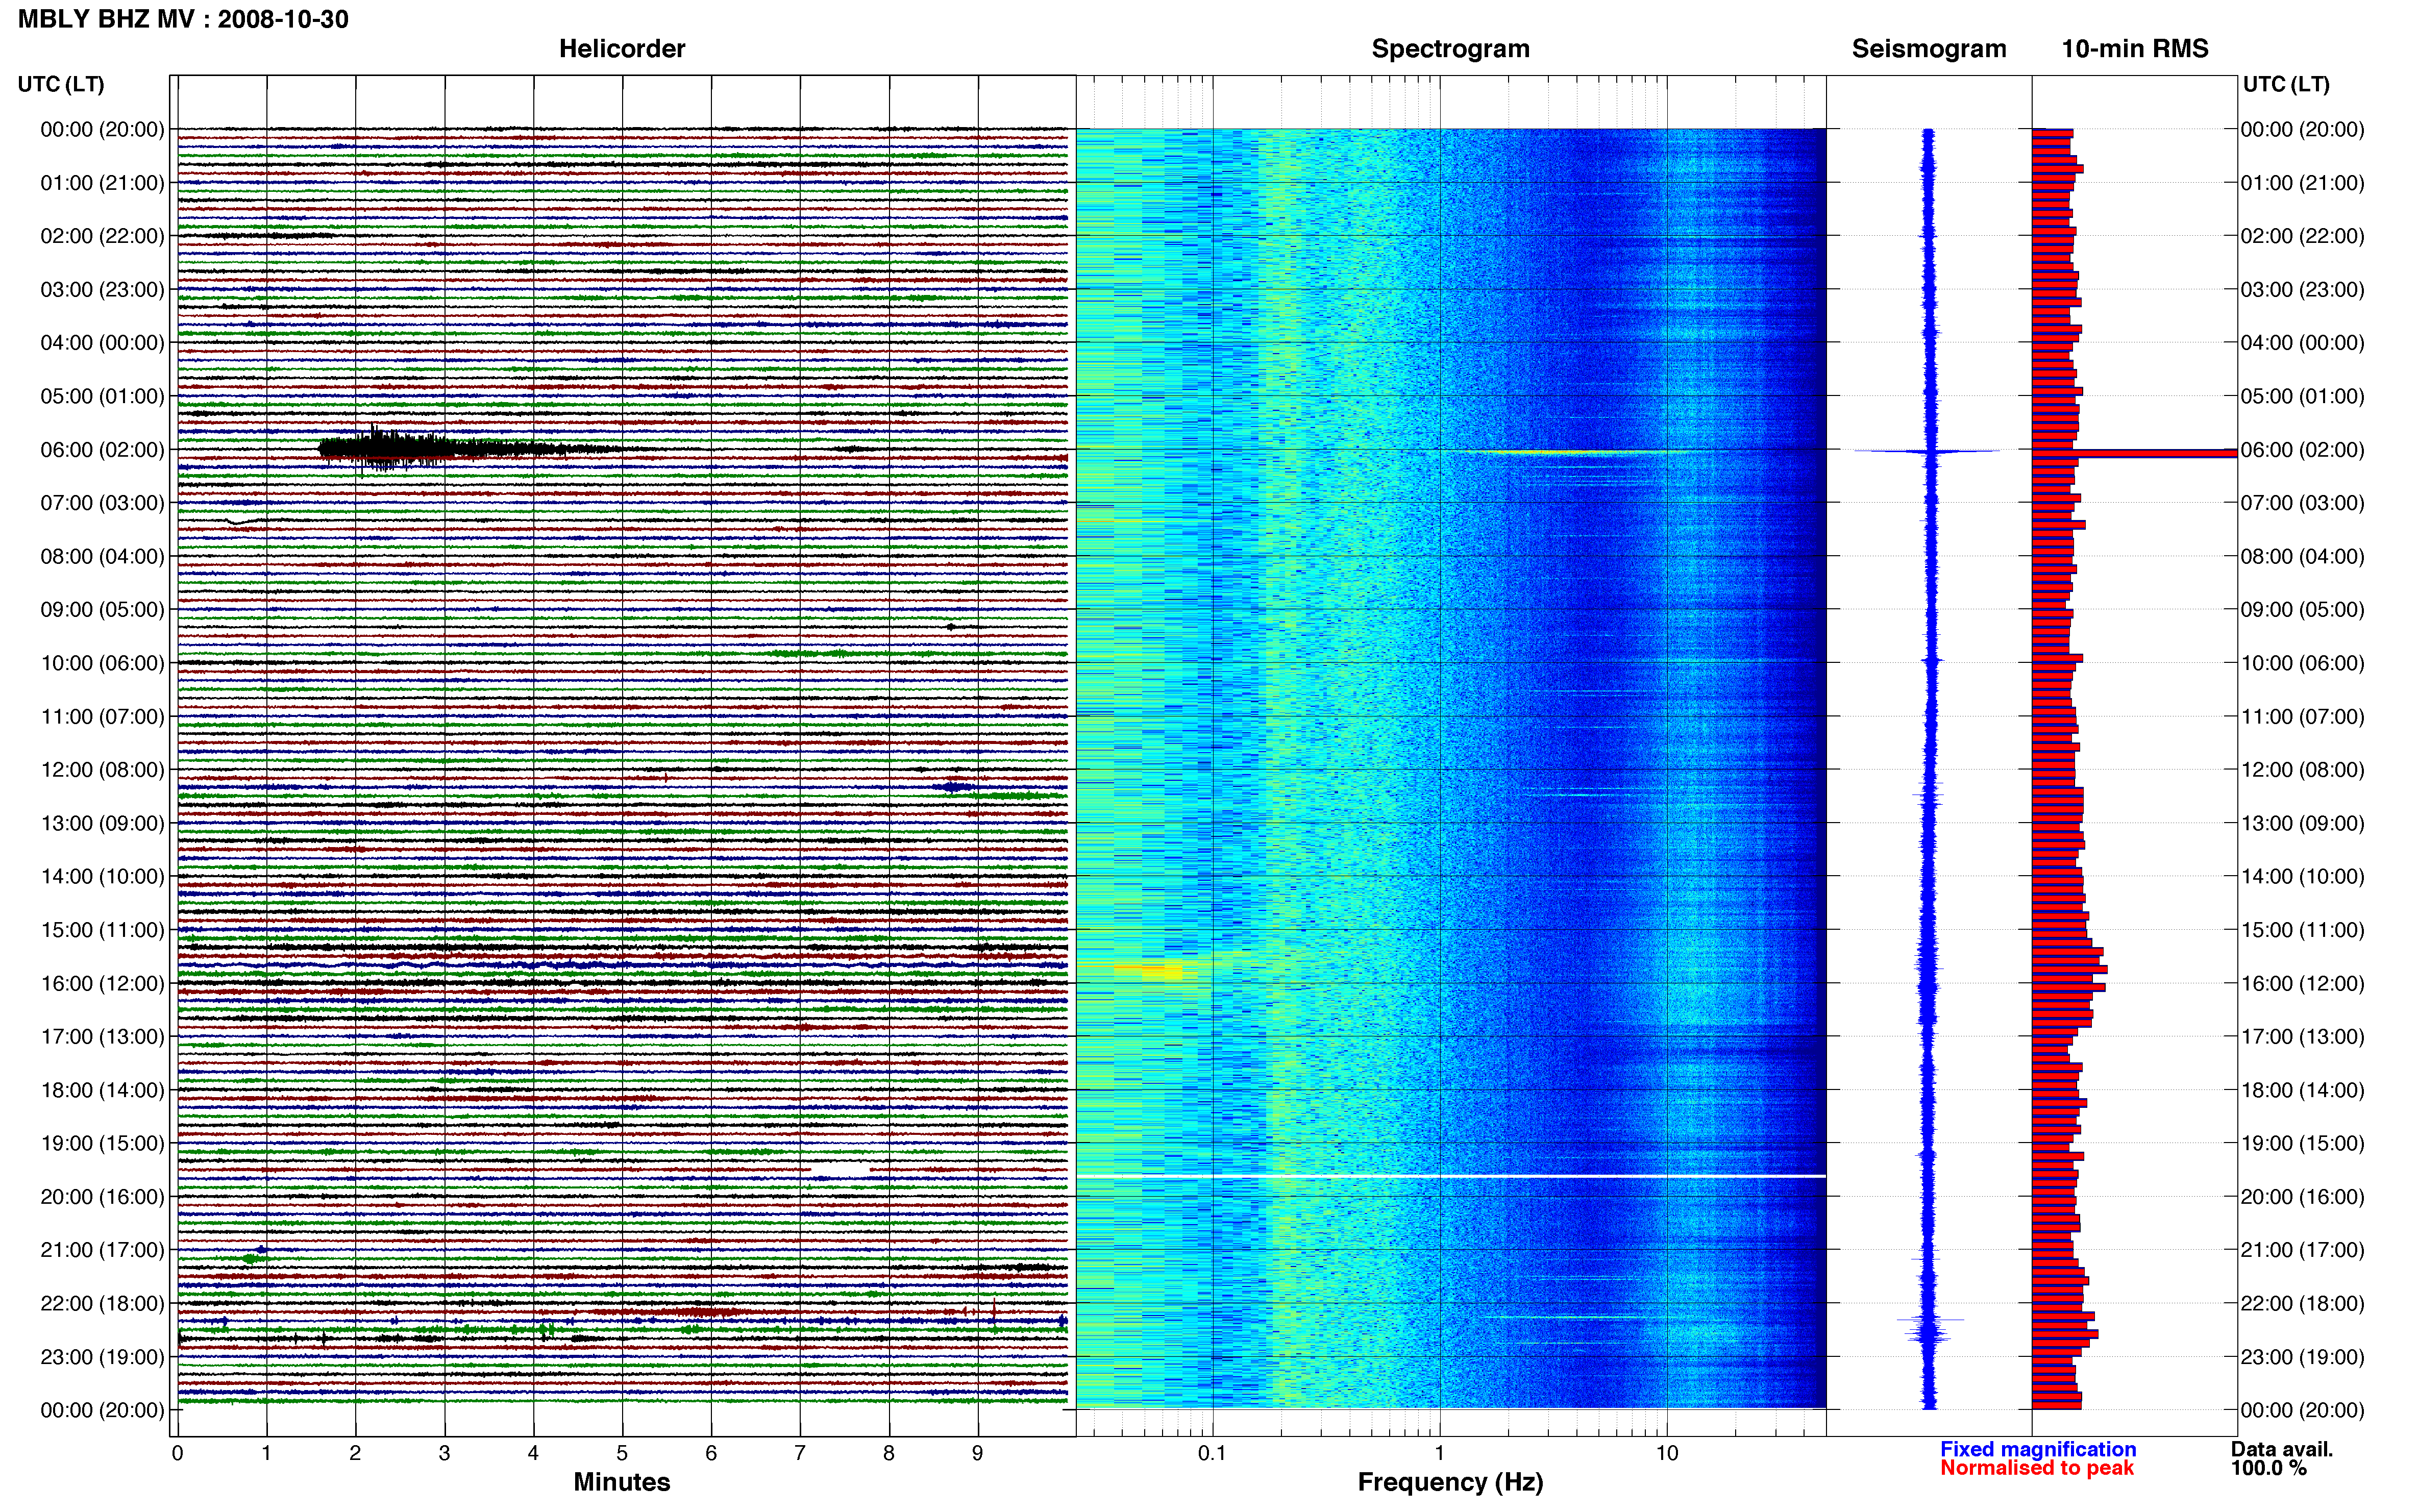Click the RMS-side '13:00 (09:00)' time label
The height and width of the screenshot is (1512, 2419).
(x=2303, y=824)
